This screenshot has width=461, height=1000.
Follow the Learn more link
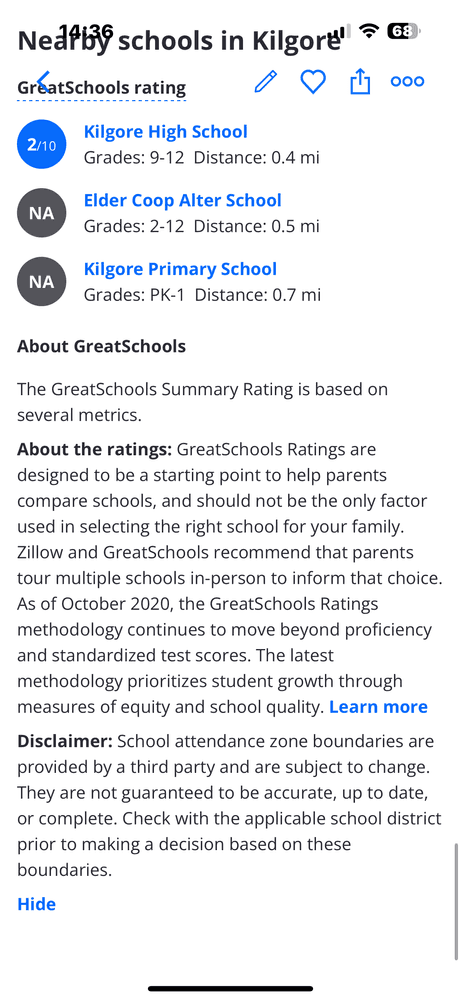[x=378, y=707]
